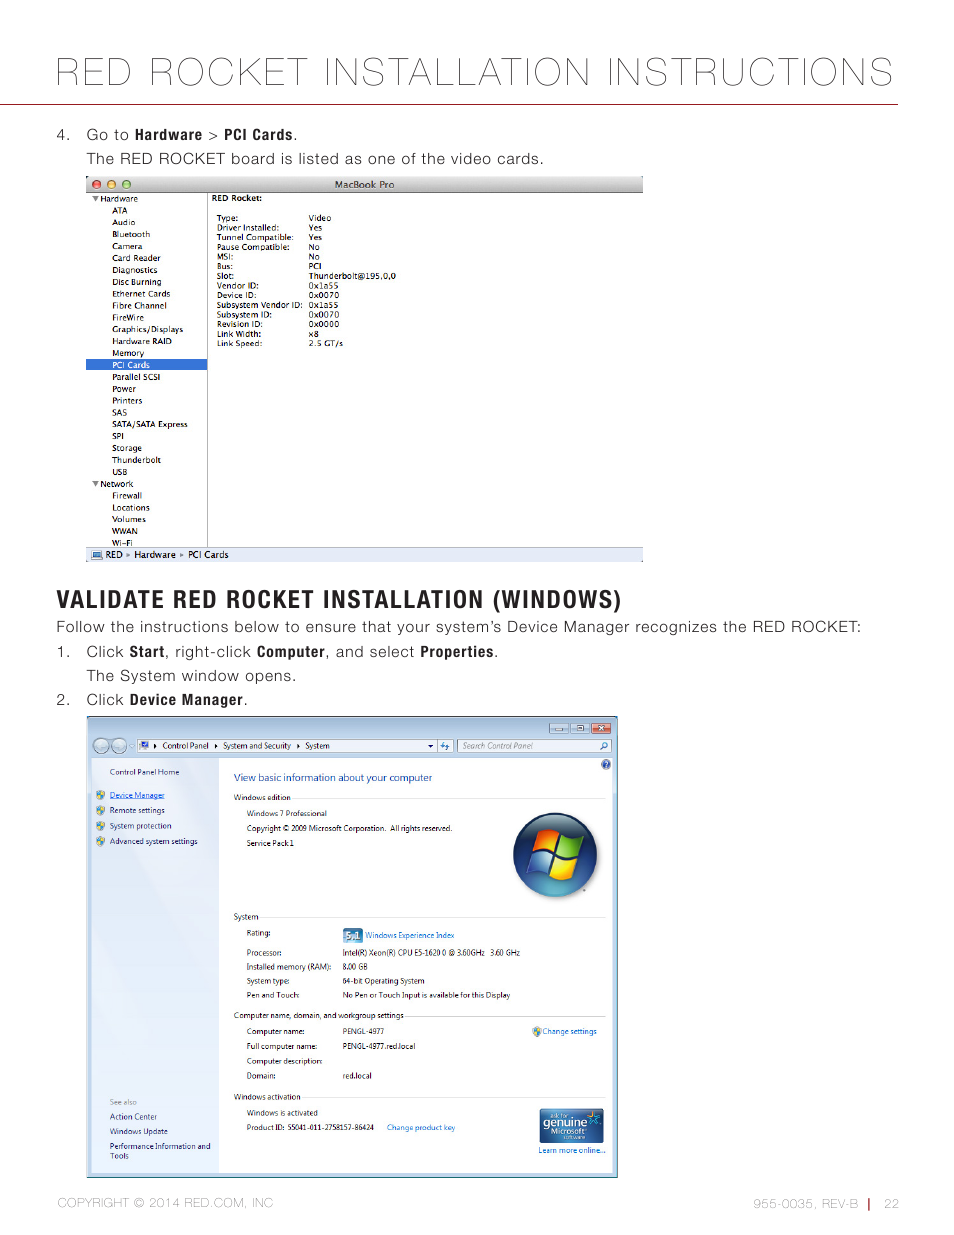Select Ethernet Cards entry
This screenshot has width=954, height=1235.
[141, 294]
